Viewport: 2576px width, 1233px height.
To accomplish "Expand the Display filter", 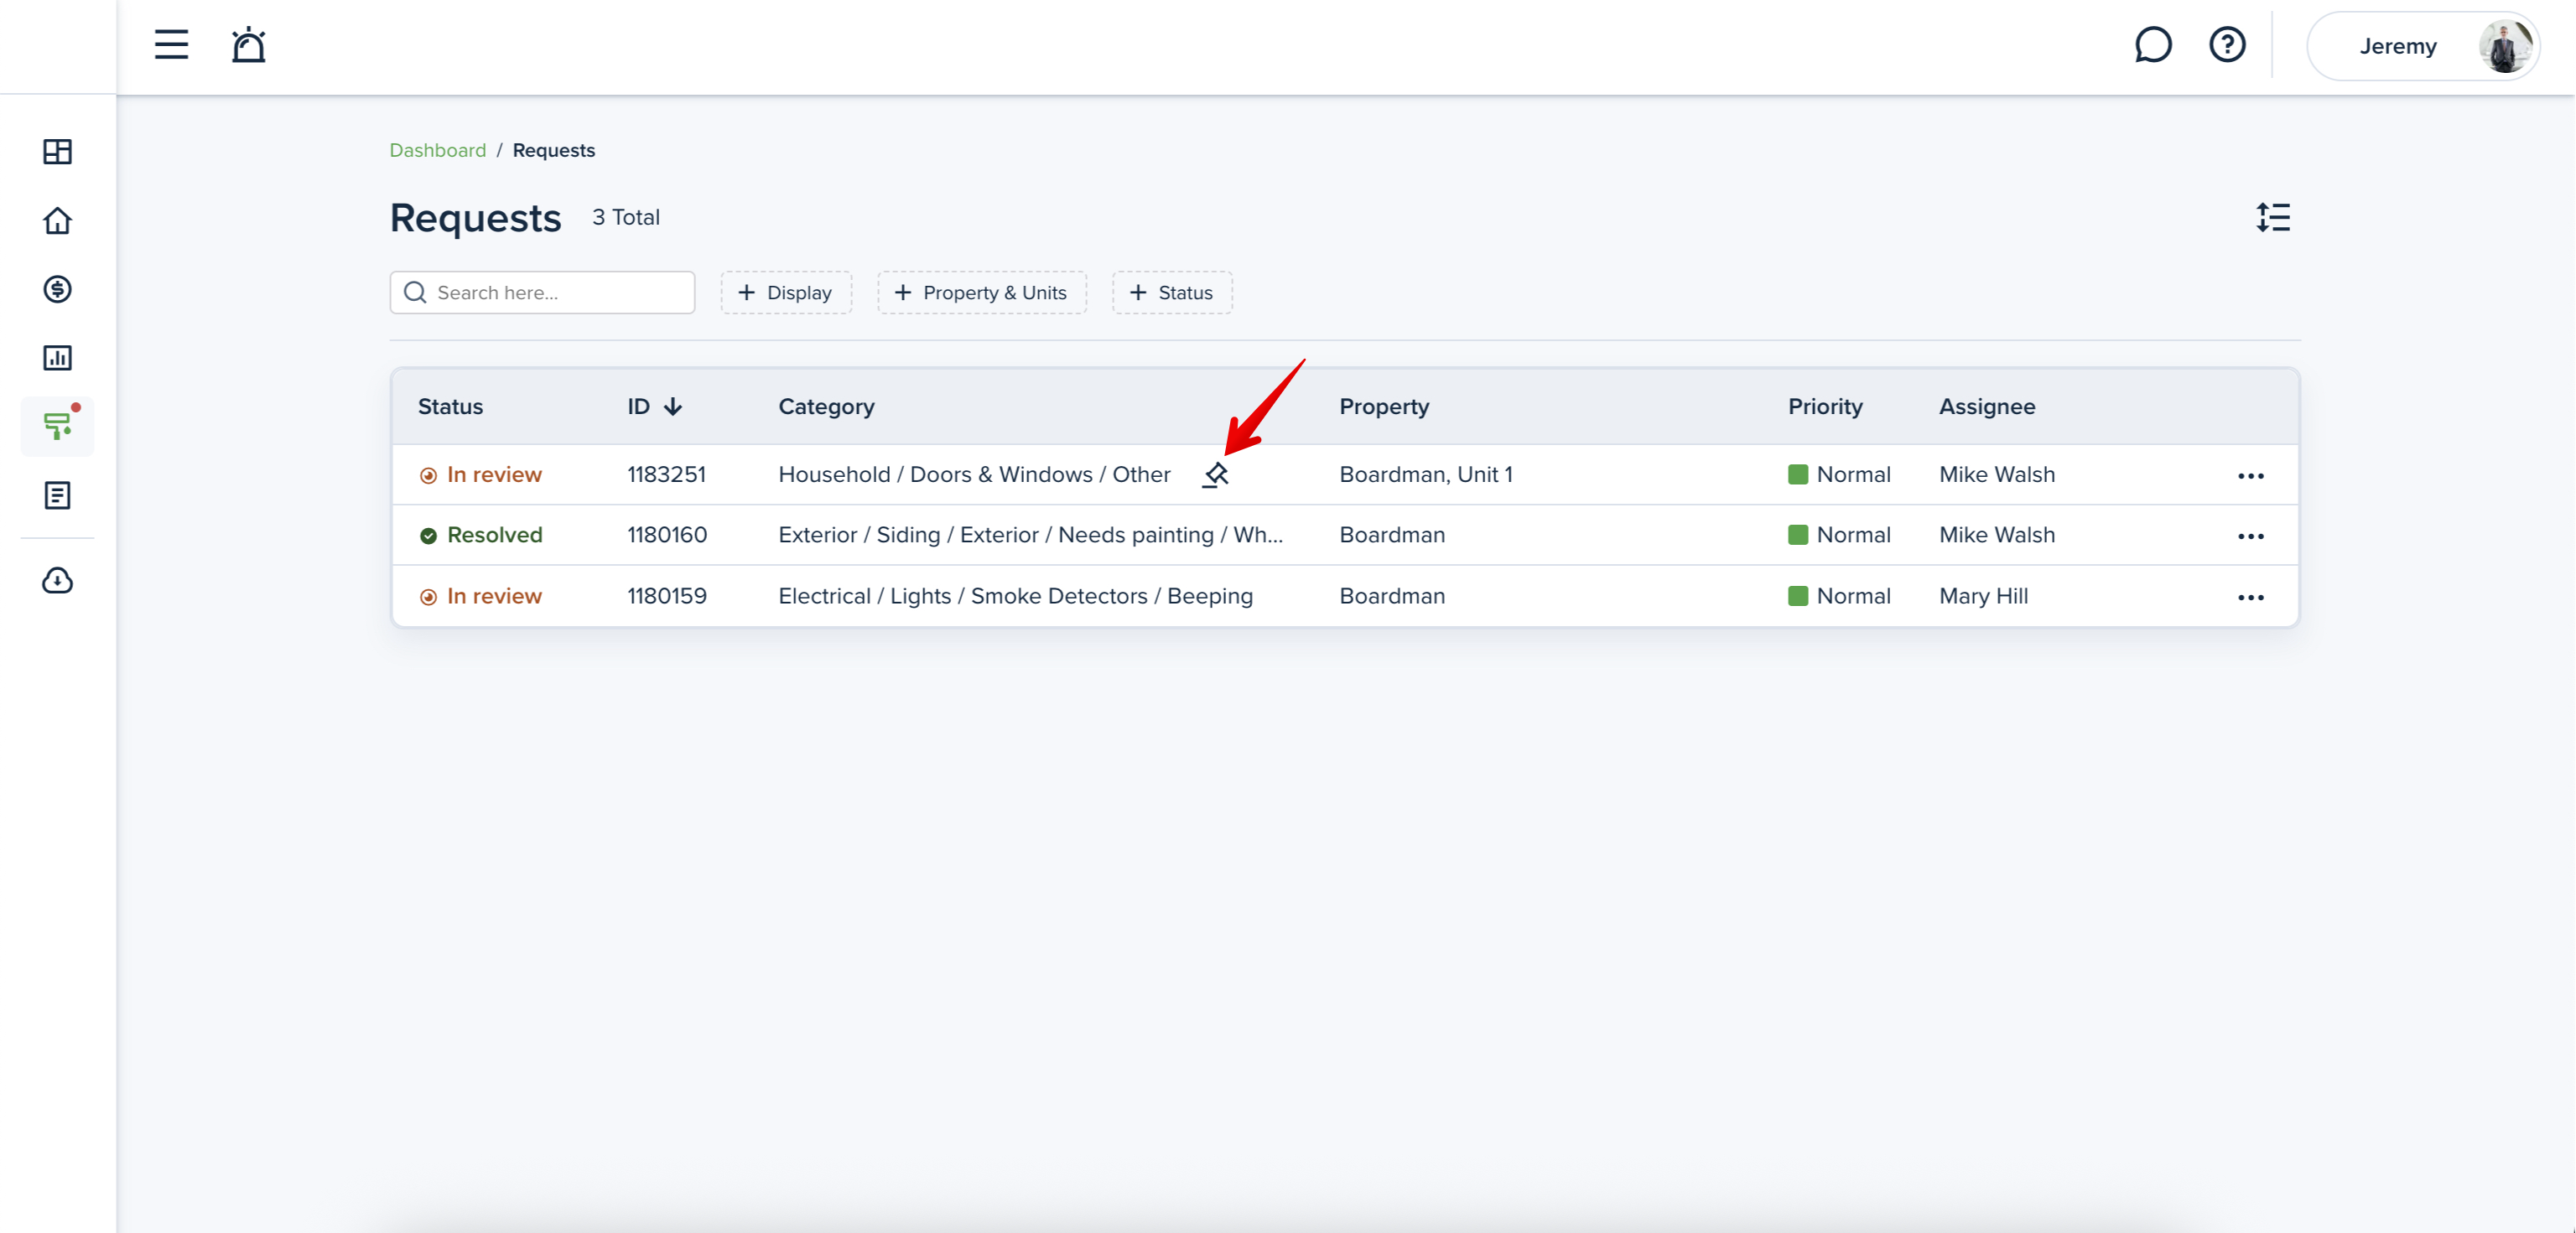I will [x=786, y=292].
